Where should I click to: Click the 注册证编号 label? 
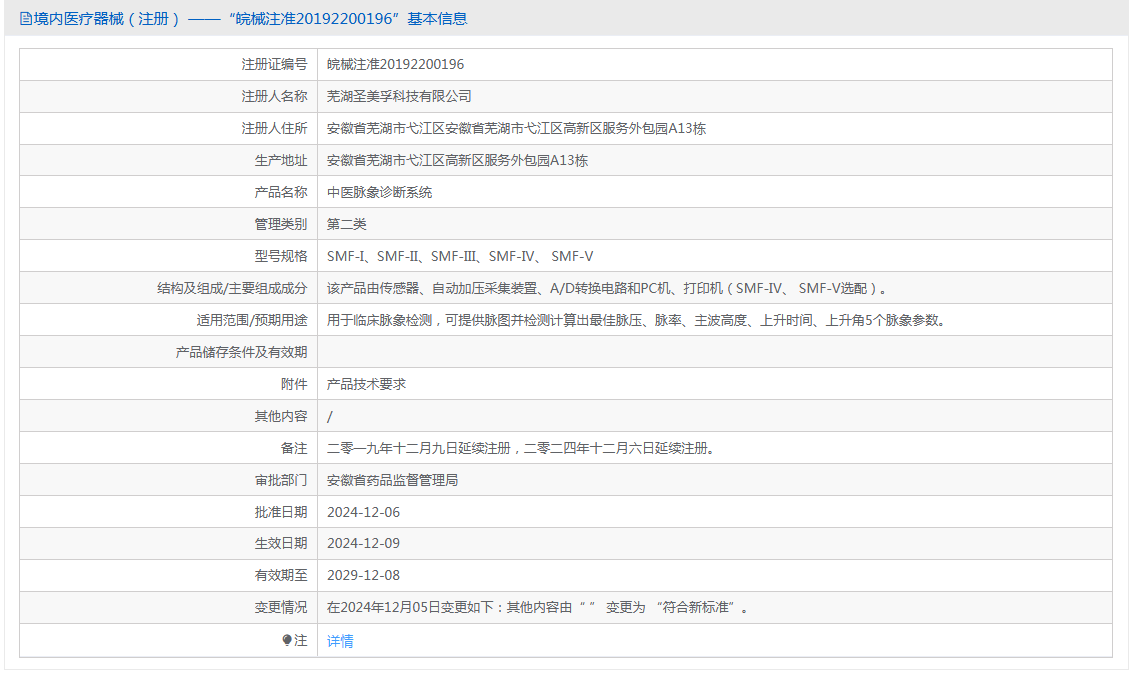point(275,64)
